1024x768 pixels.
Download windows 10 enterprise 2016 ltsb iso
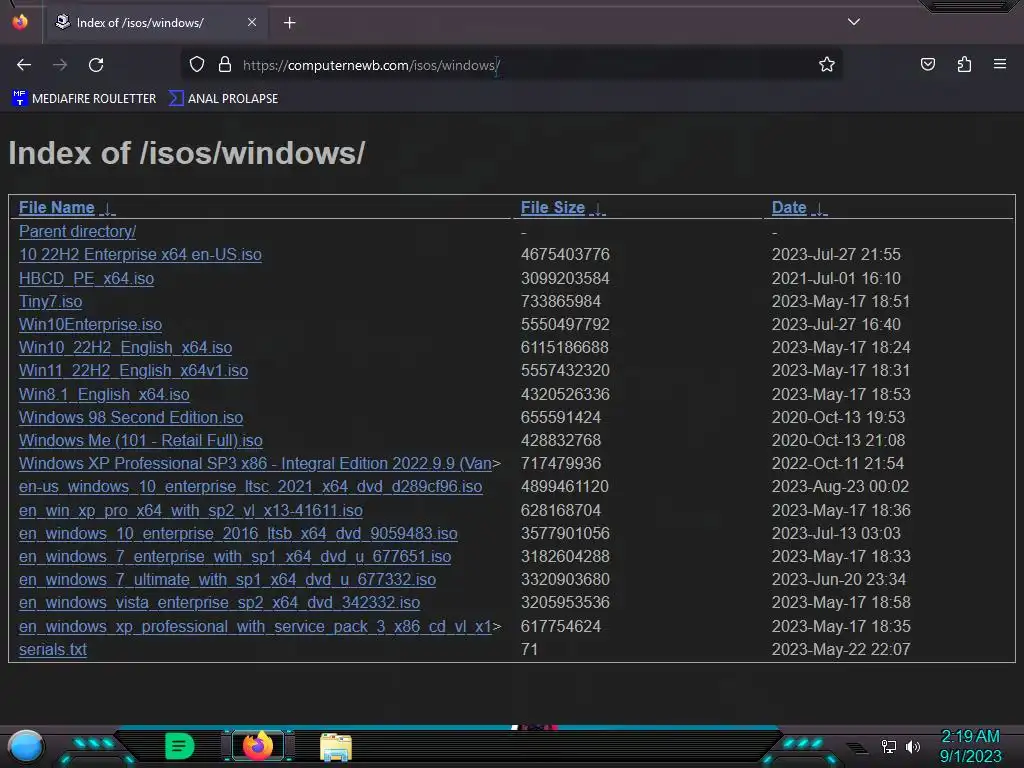(238, 534)
